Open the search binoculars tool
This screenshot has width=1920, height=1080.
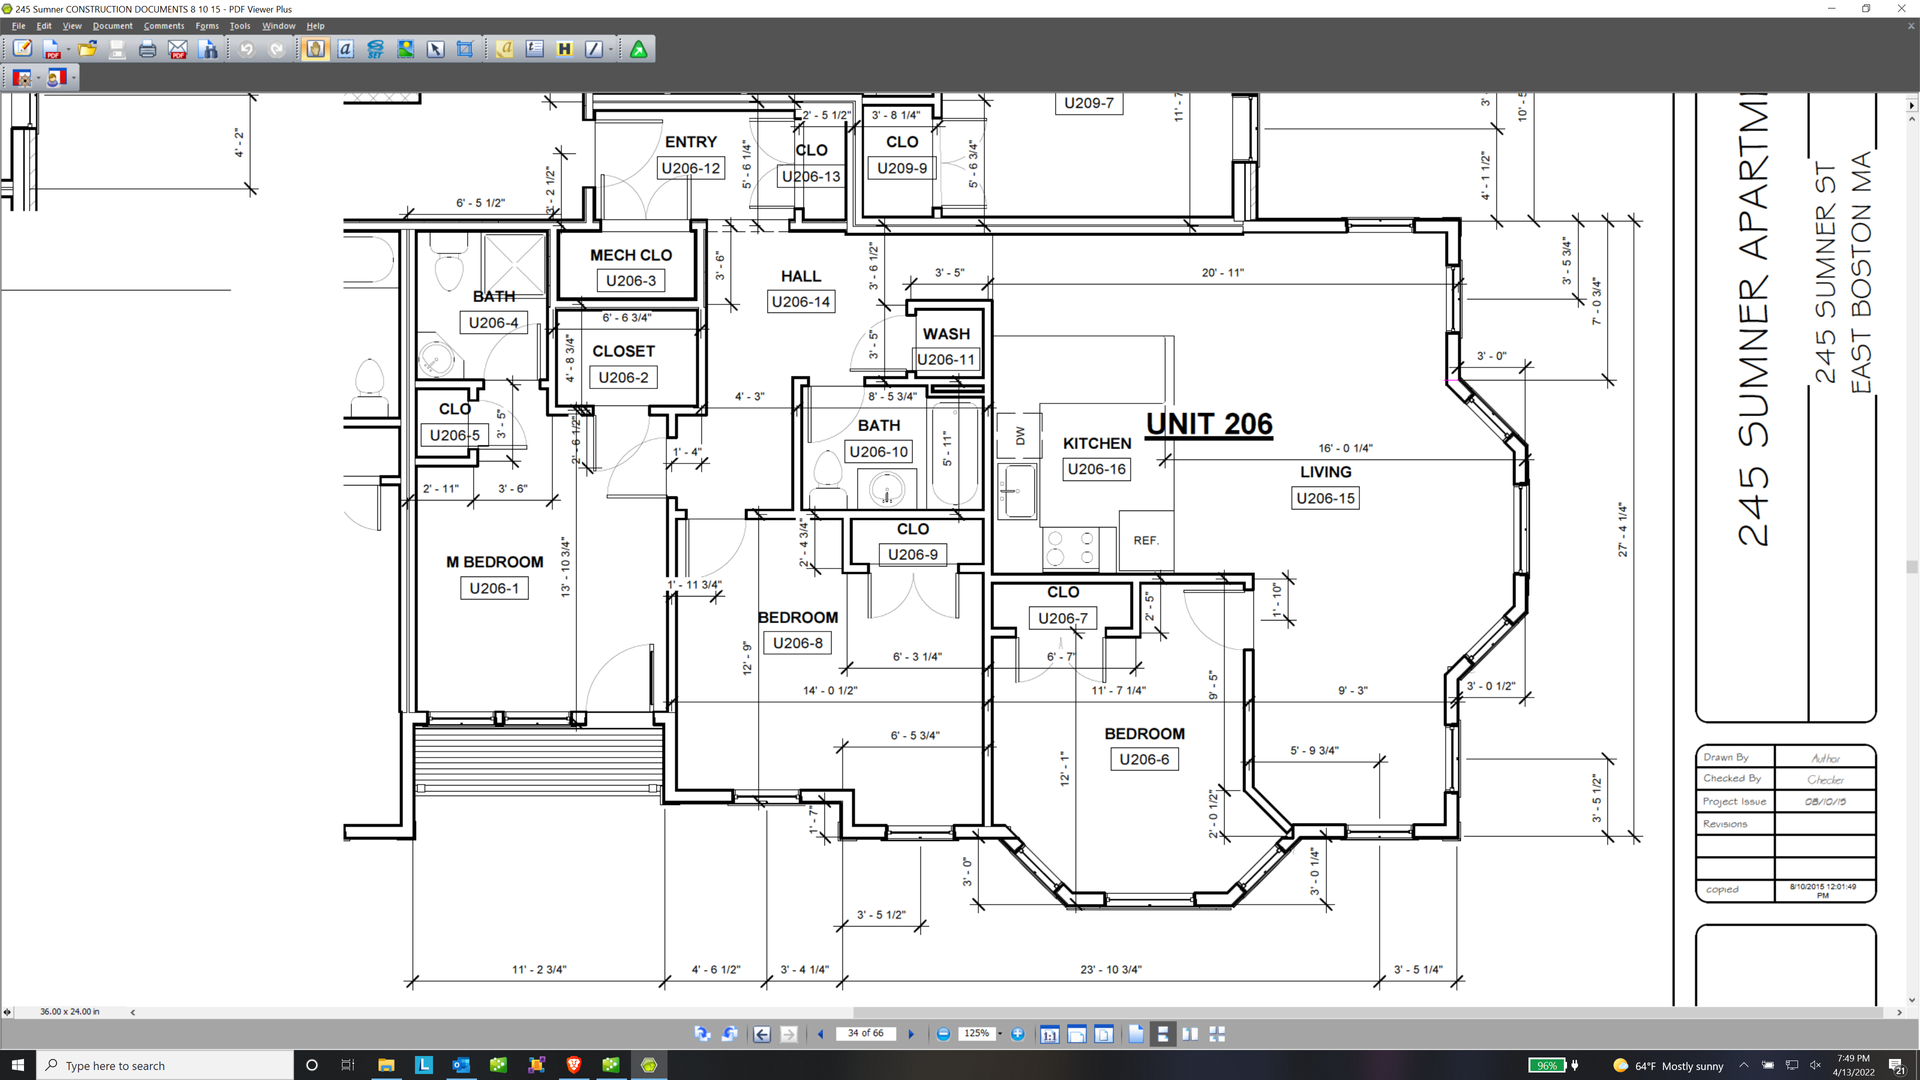[x=208, y=49]
